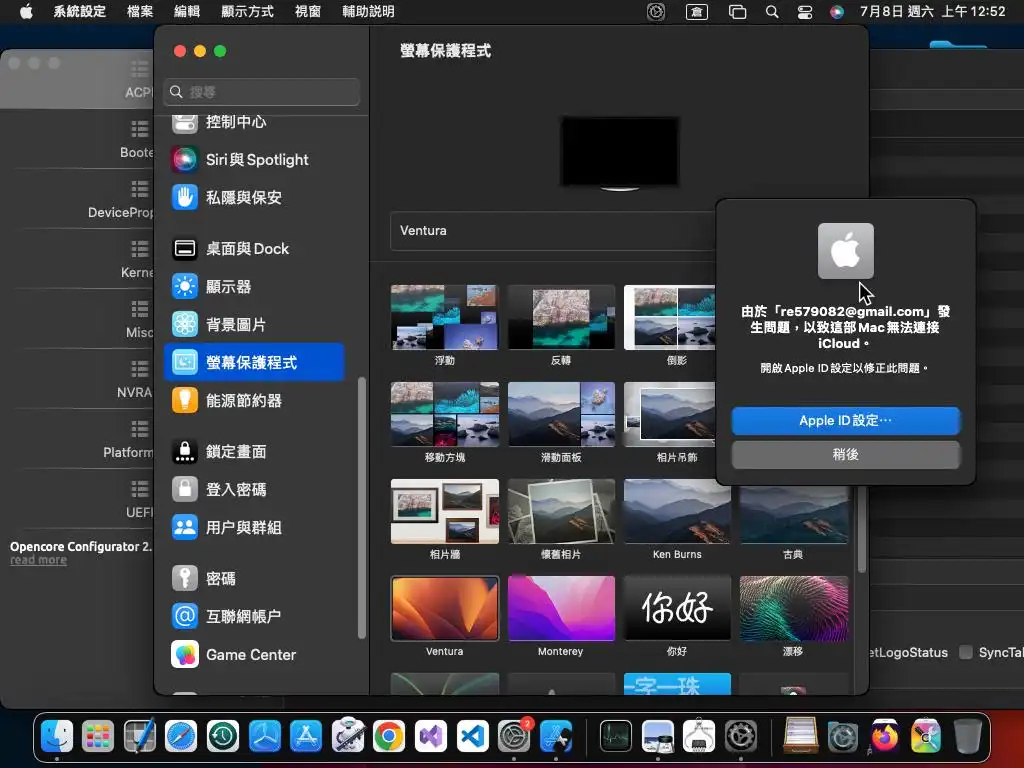This screenshot has width=1024, height=768.
Task: Click 稍後 button in iCloud dialog
Action: click(x=846, y=455)
